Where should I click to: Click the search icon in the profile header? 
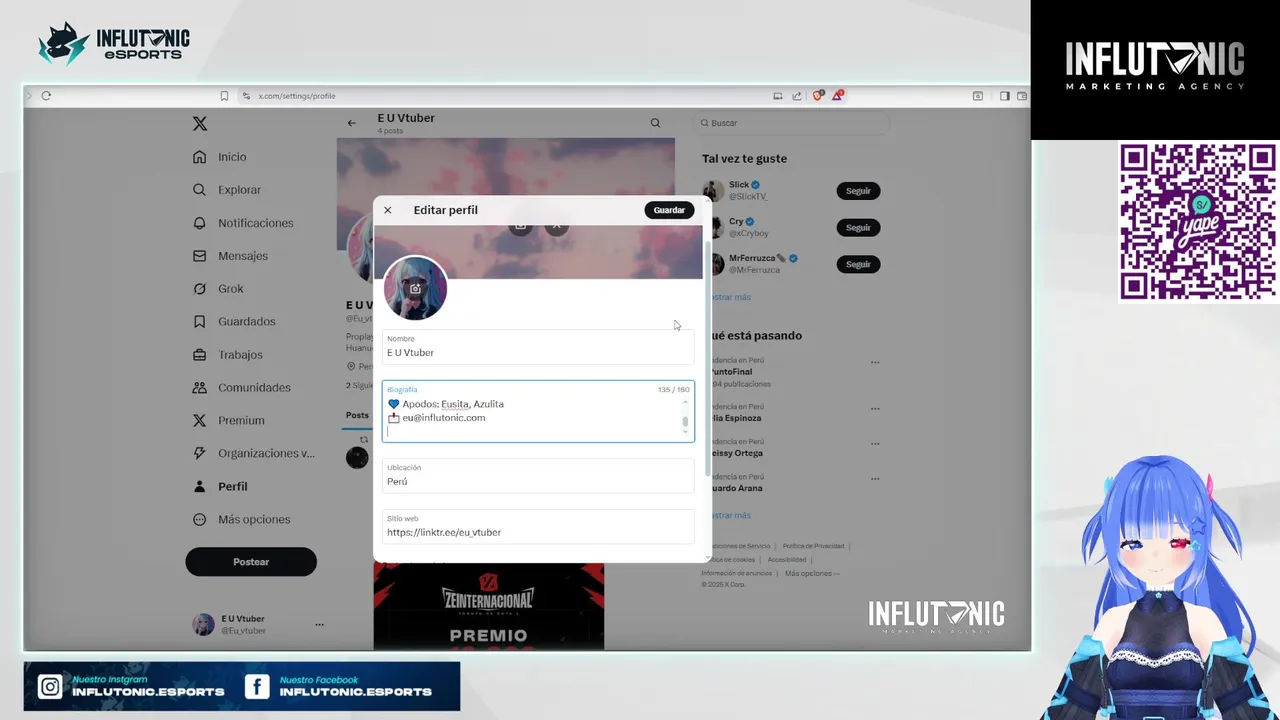tap(655, 123)
